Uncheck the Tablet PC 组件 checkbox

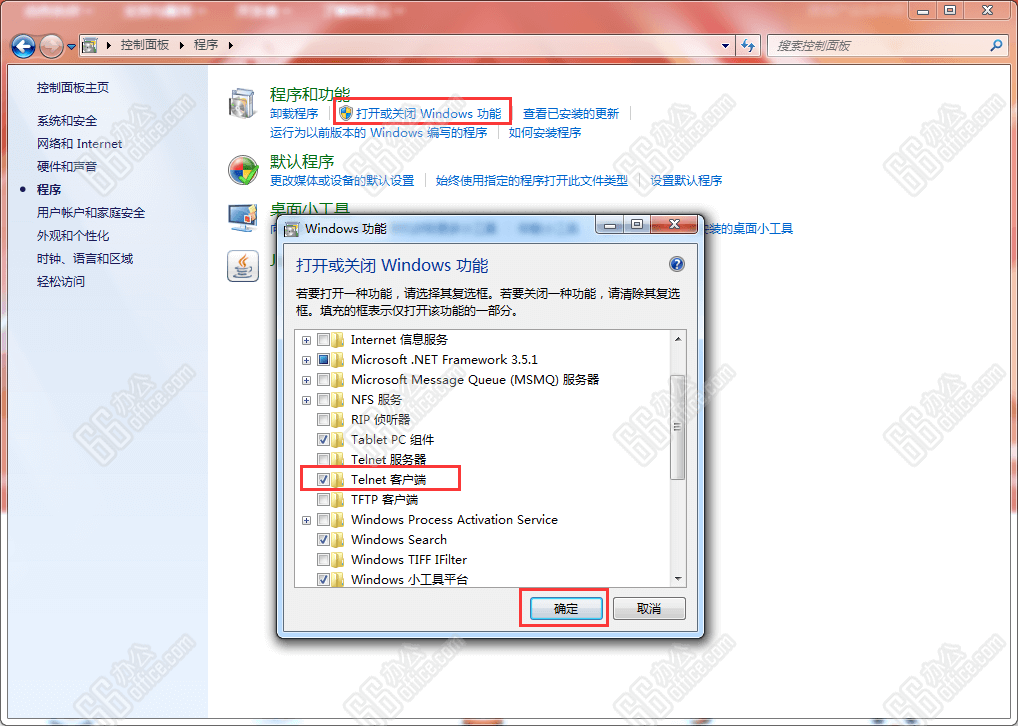pyautogui.click(x=323, y=440)
